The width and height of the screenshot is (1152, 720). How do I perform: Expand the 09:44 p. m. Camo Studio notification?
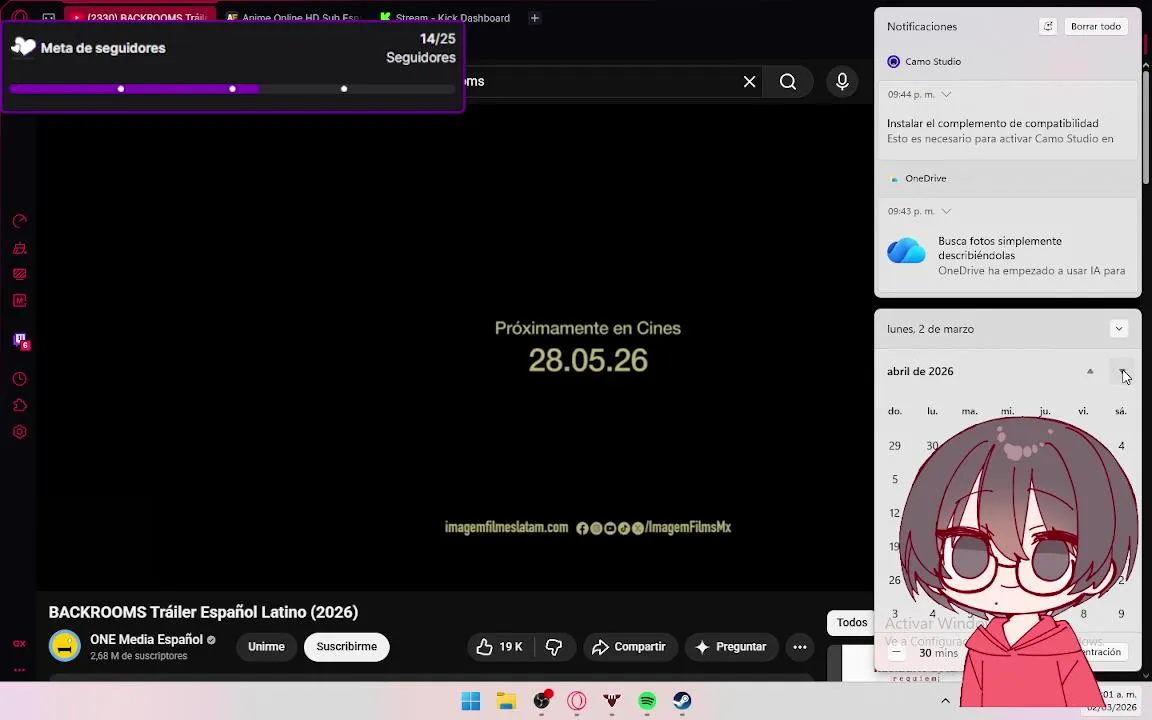coord(946,94)
